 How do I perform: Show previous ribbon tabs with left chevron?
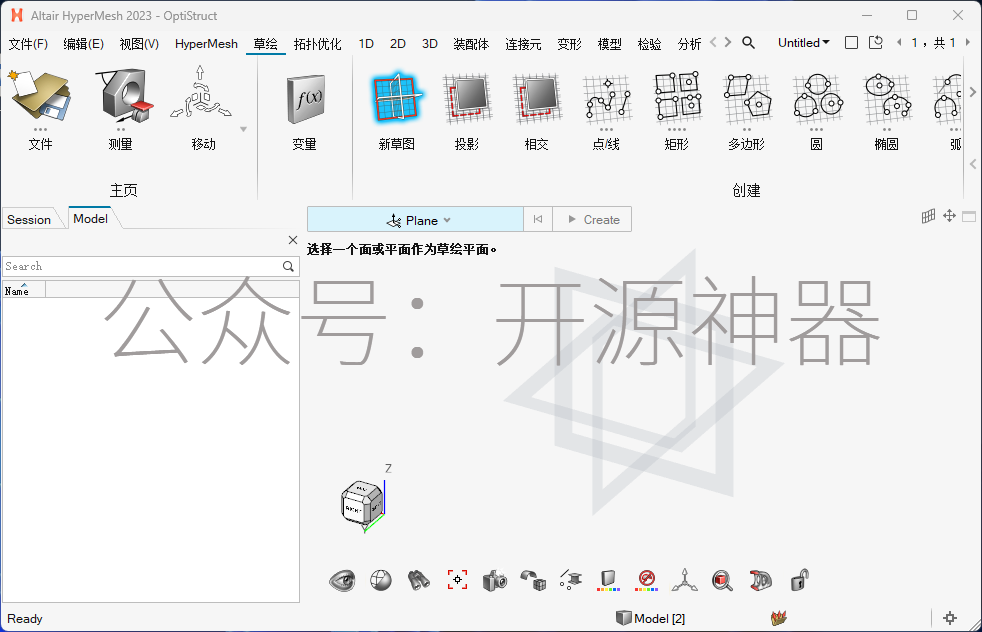[713, 42]
